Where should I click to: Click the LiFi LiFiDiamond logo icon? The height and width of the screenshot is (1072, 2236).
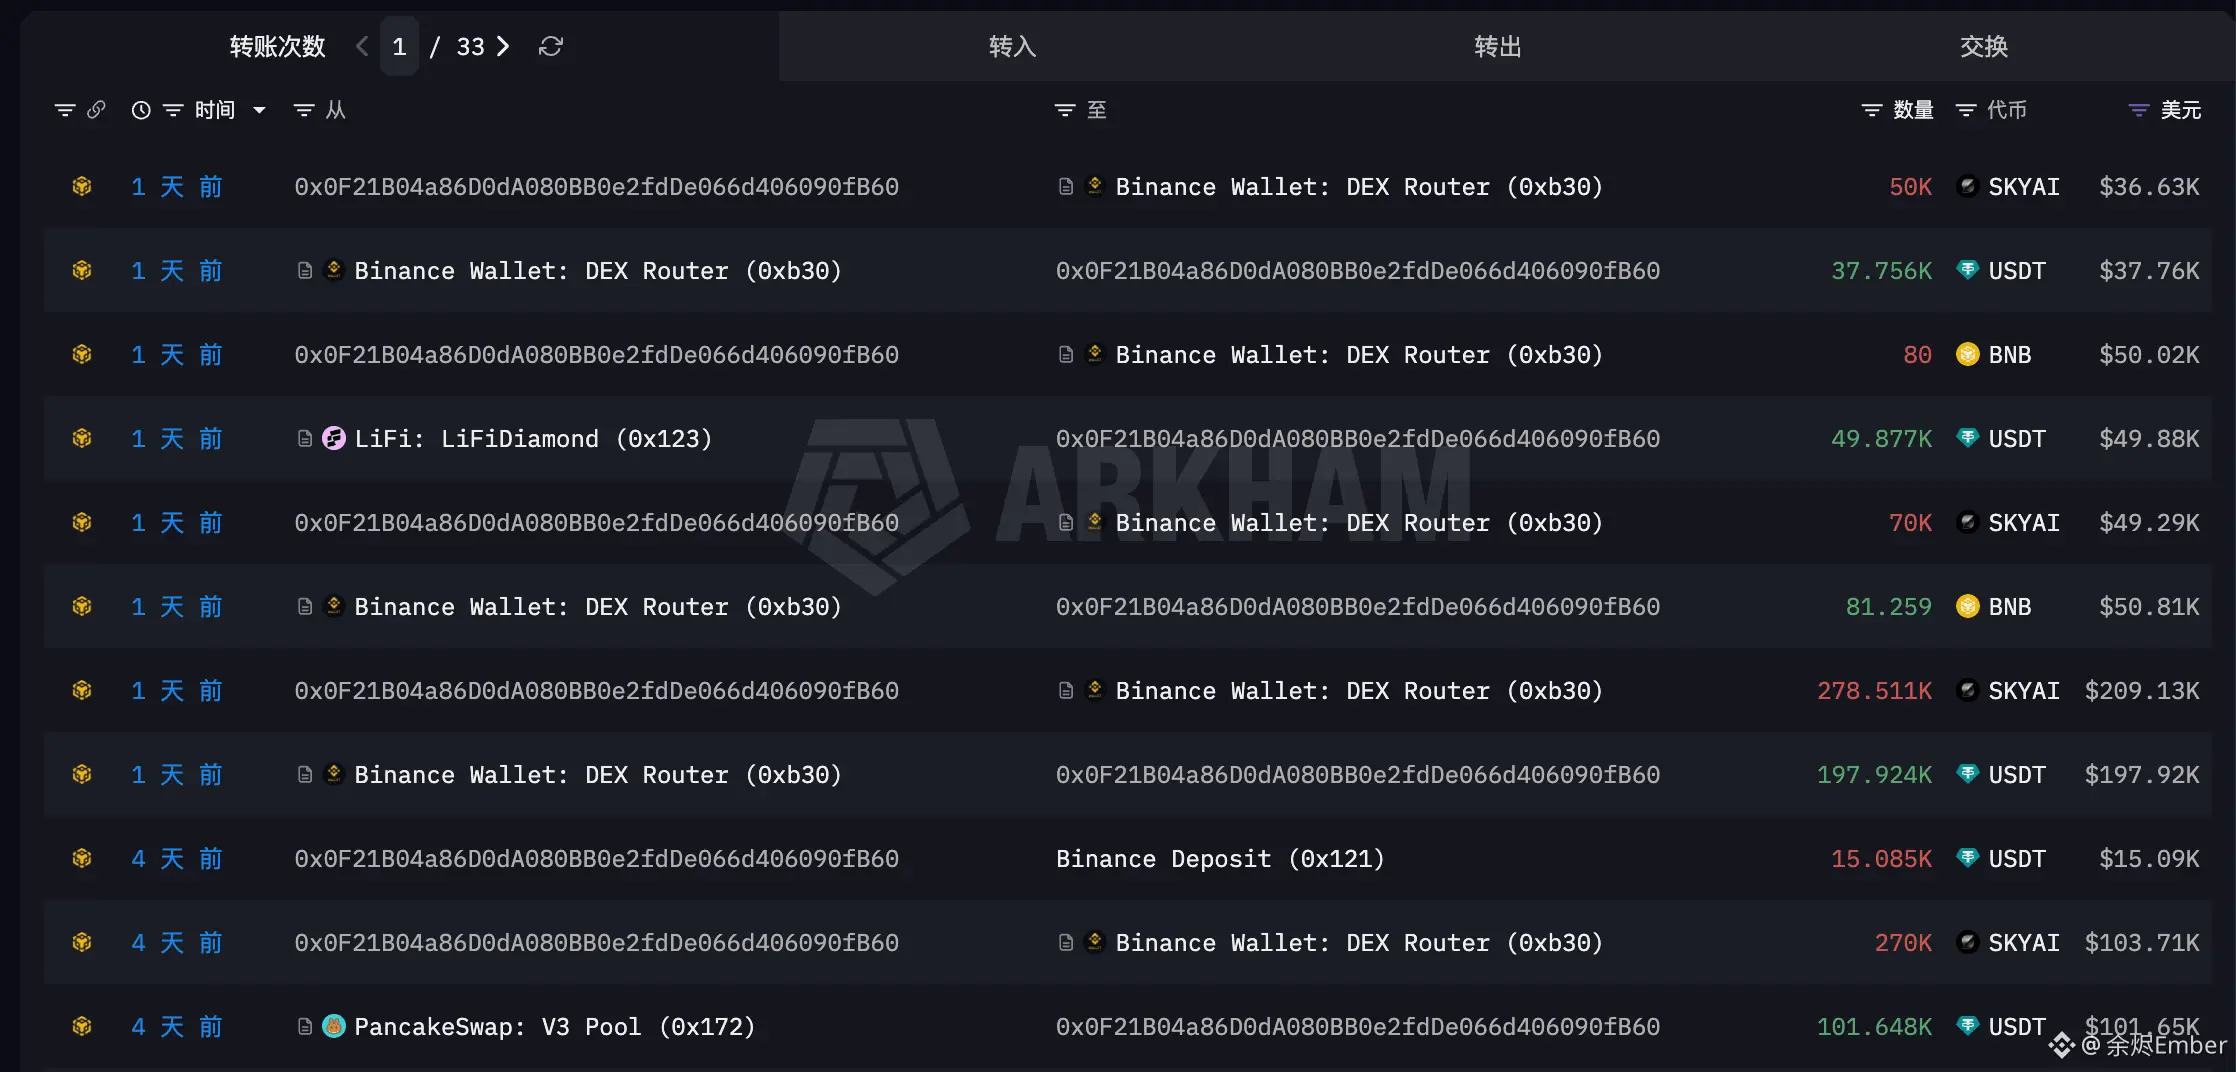coord(334,438)
